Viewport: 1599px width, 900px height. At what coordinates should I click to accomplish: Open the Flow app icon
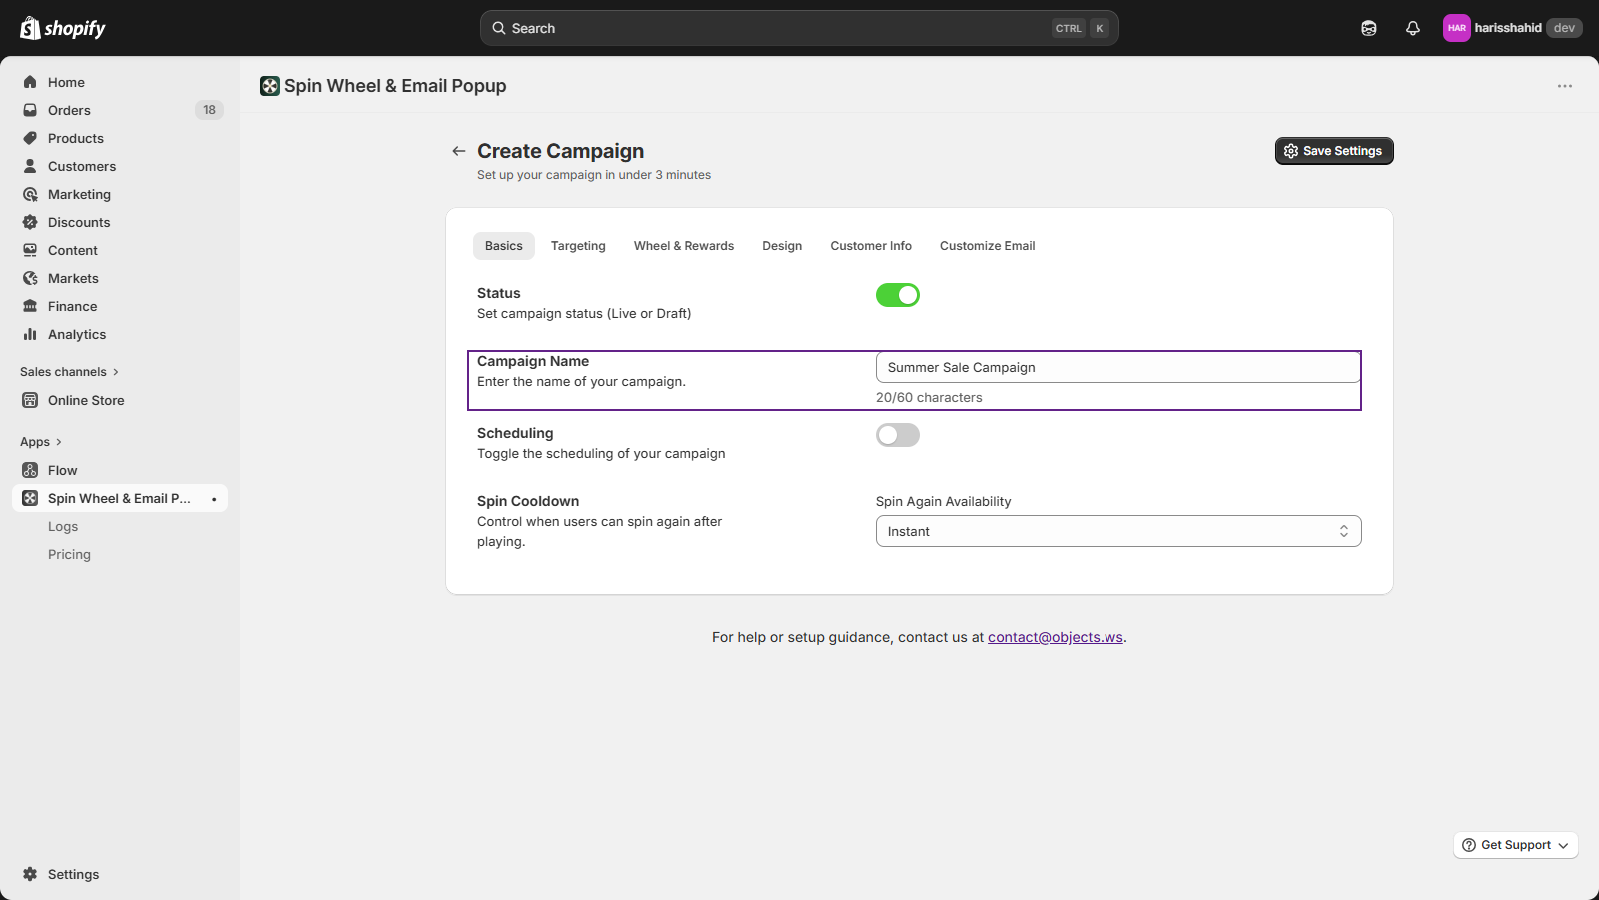pyautogui.click(x=30, y=470)
